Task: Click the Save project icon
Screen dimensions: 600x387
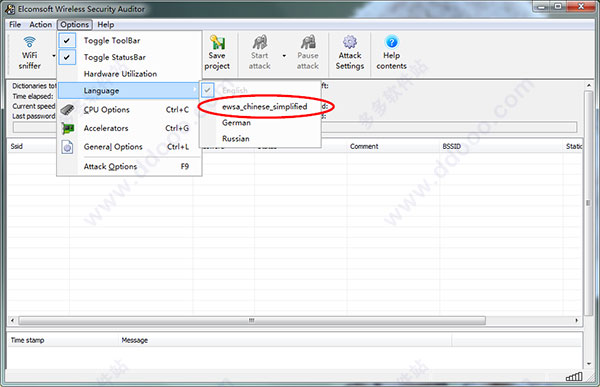Action: (217, 53)
